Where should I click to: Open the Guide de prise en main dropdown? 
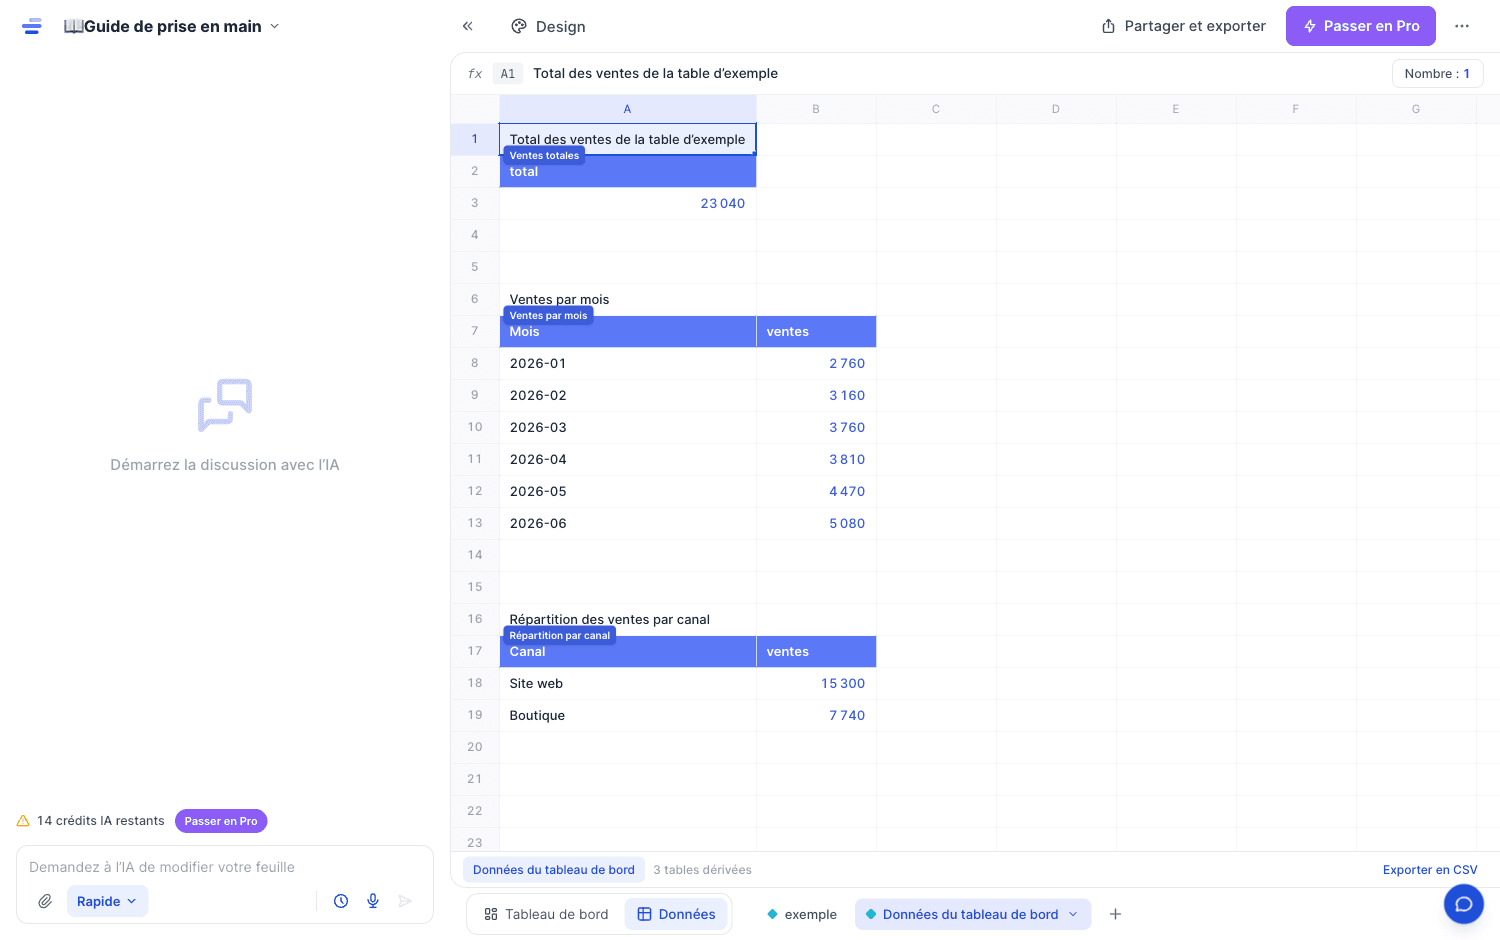pyautogui.click(x=172, y=26)
